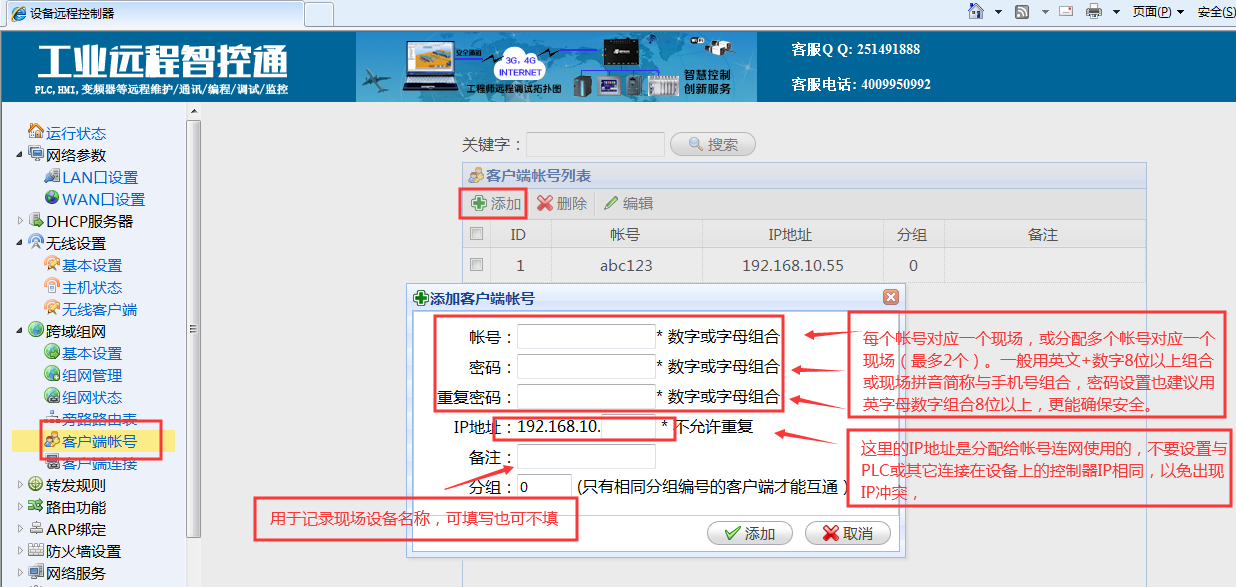Open LAN口设置 in the sidebar
Screen dimensions: 1236x587
(x=99, y=177)
